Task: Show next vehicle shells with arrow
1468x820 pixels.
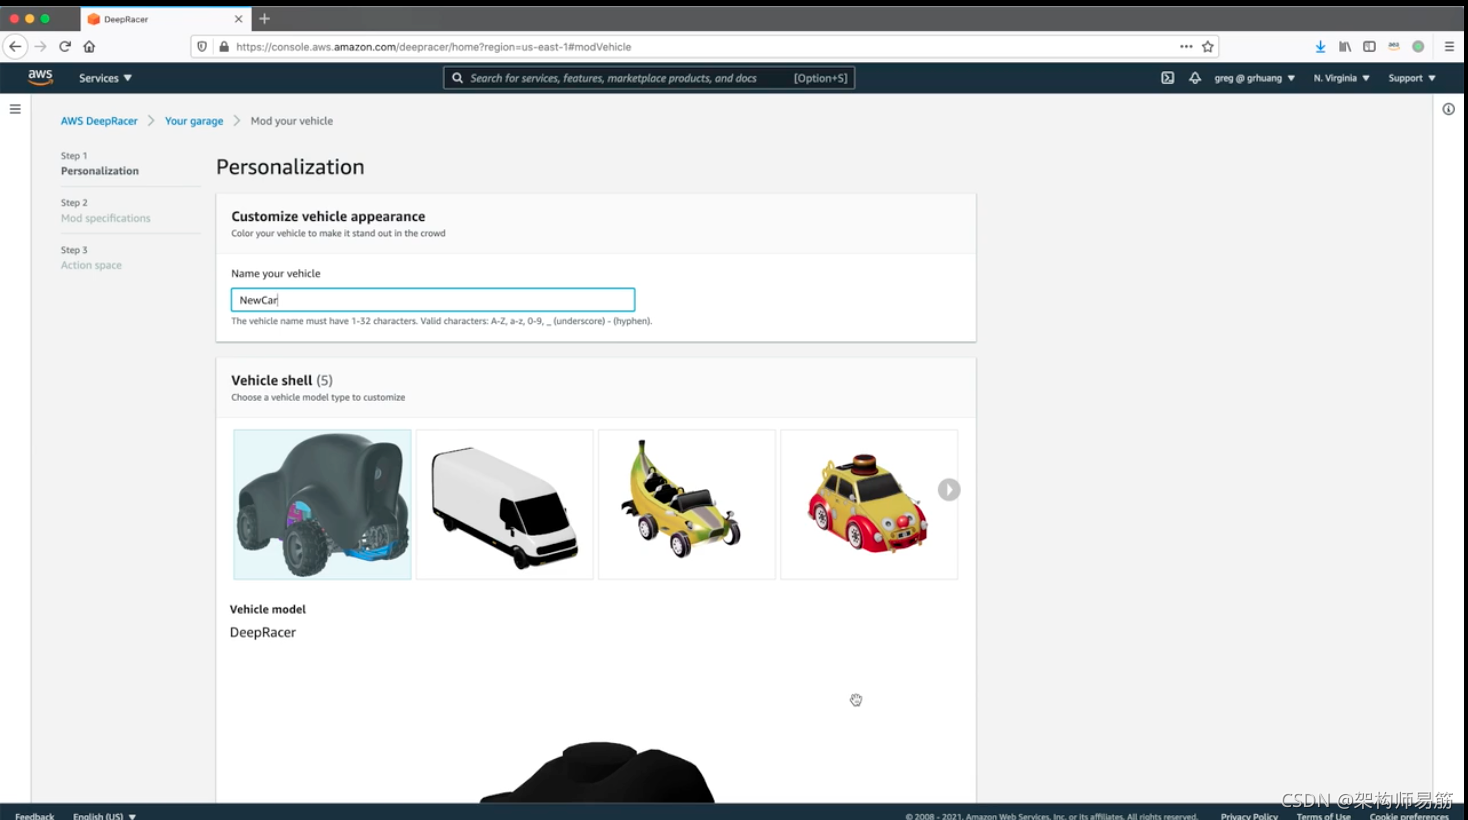Action: 949,489
